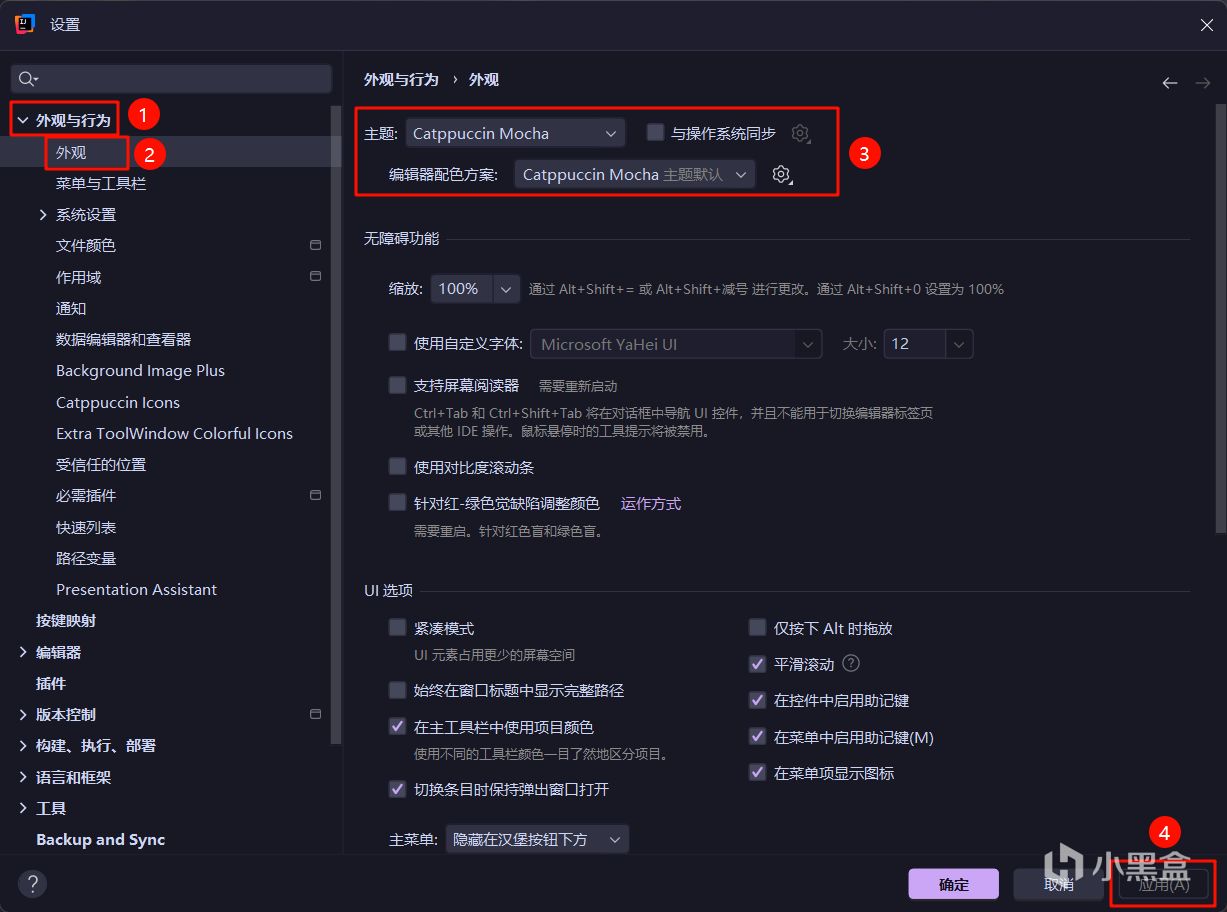Select 菜单与工具栏 settings page
Image resolution: width=1227 pixels, height=912 pixels.
(101, 183)
